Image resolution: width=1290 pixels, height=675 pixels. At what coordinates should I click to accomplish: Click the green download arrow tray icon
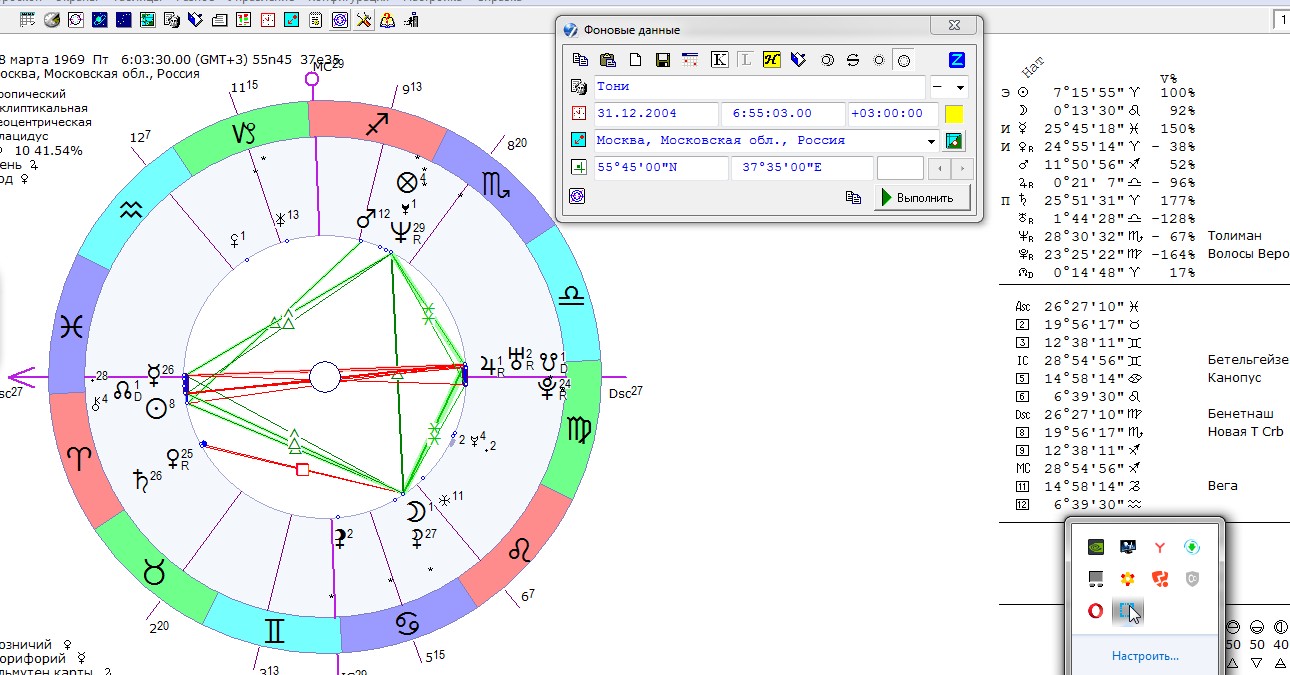[x=1191, y=547]
